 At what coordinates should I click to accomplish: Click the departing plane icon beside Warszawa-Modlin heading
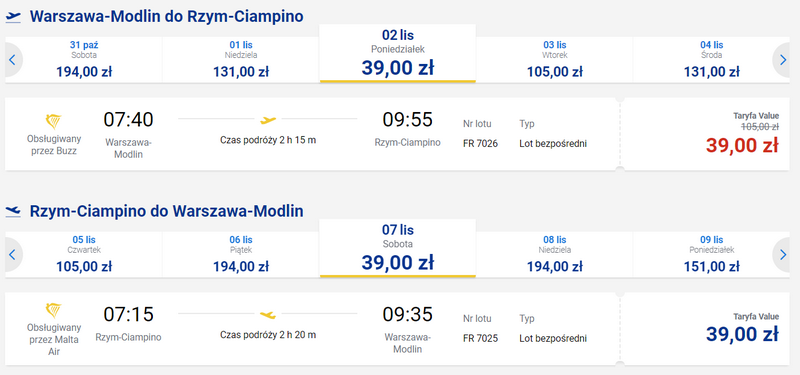click(x=13, y=17)
